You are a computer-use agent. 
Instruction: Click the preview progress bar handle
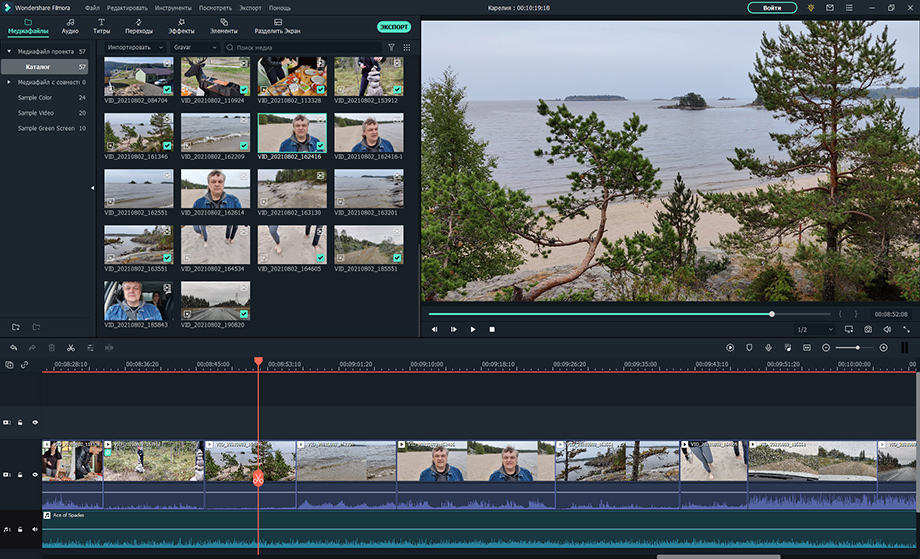[x=772, y=314]
